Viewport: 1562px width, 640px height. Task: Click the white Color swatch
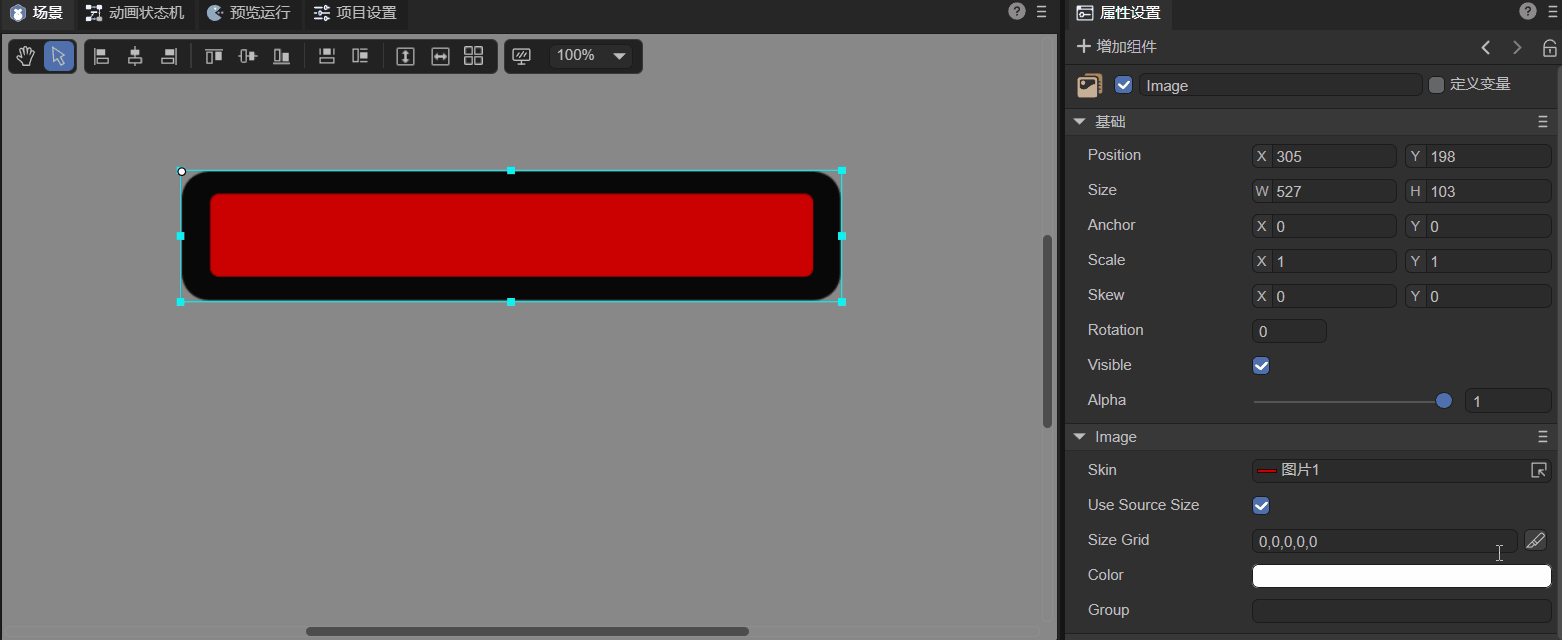tap(1400, 576)
